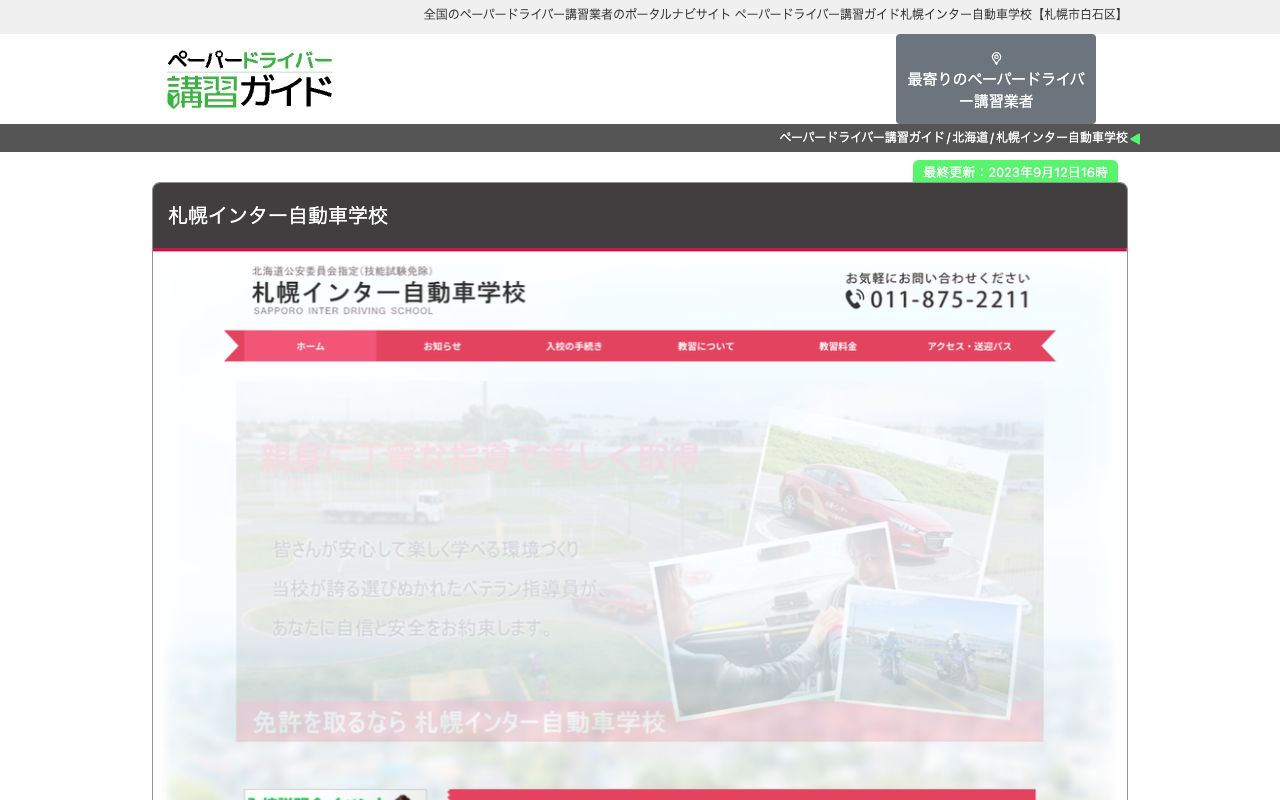The image size is (1280, 800).
Task: Open the お知らせ tab
Action: coord(440,346)
